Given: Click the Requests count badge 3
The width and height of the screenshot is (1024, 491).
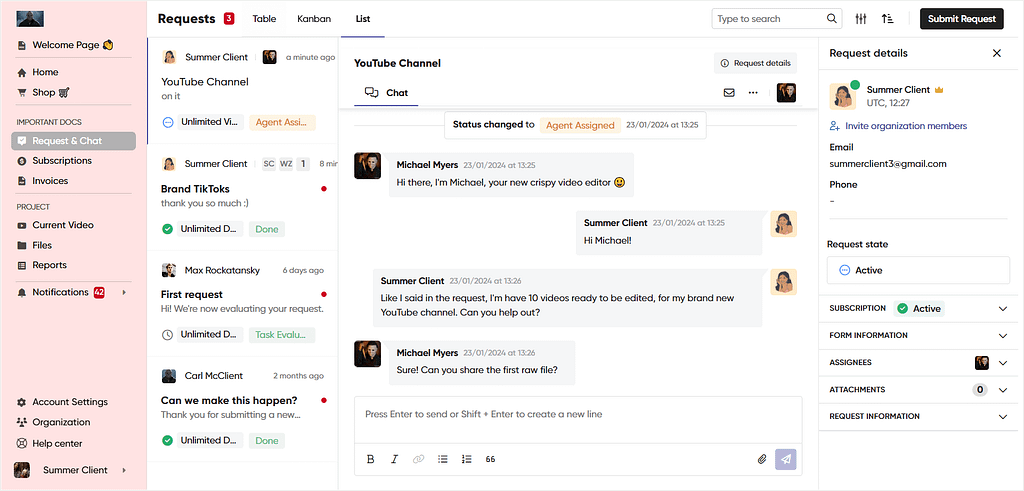Looking at the screenshot, I should [x=229, y=18].
